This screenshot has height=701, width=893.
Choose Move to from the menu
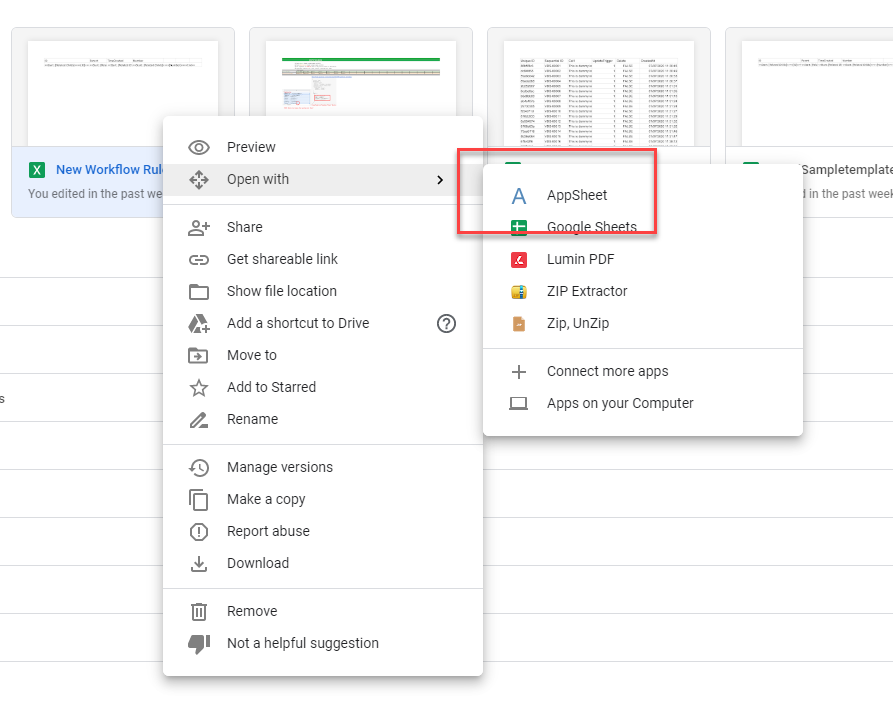[x=323, y=355]
